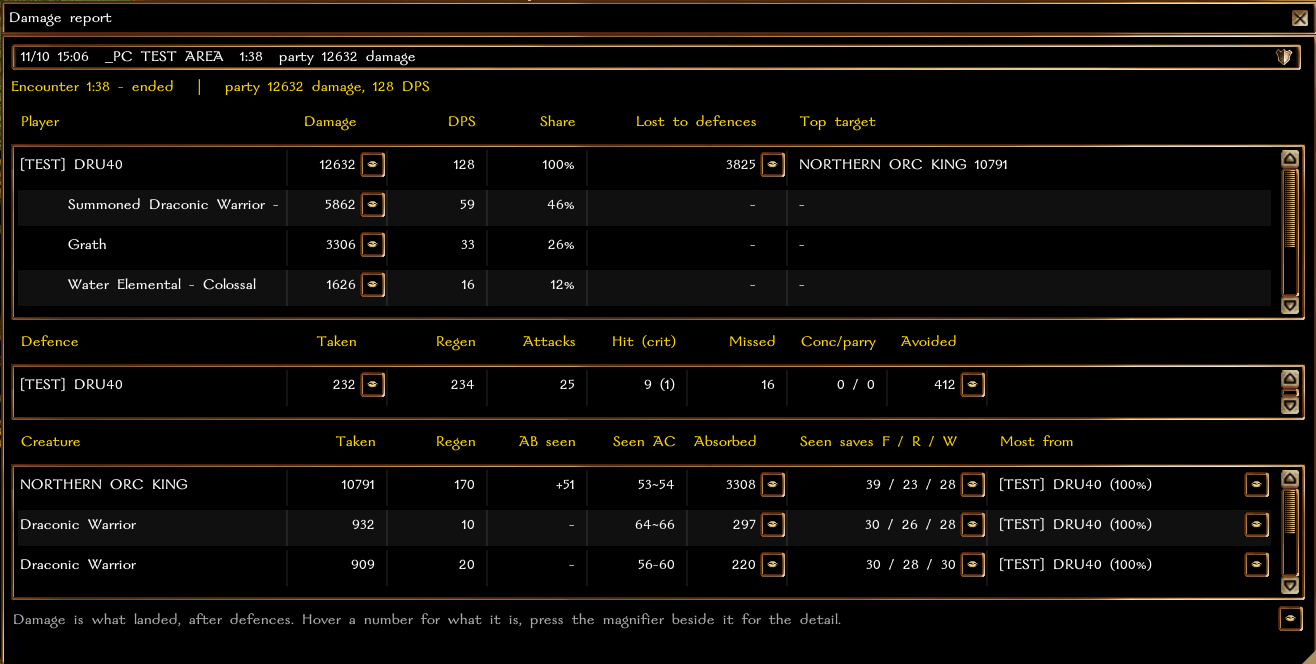The width and height of the screenshot is (1316, 664).
Task: Click the up arrow of the Defence list scrollbar
Action: click(1290, 378)
